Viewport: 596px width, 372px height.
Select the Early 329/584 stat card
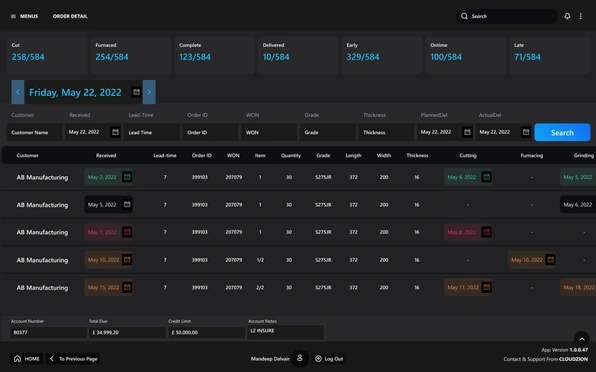(382, 55)
